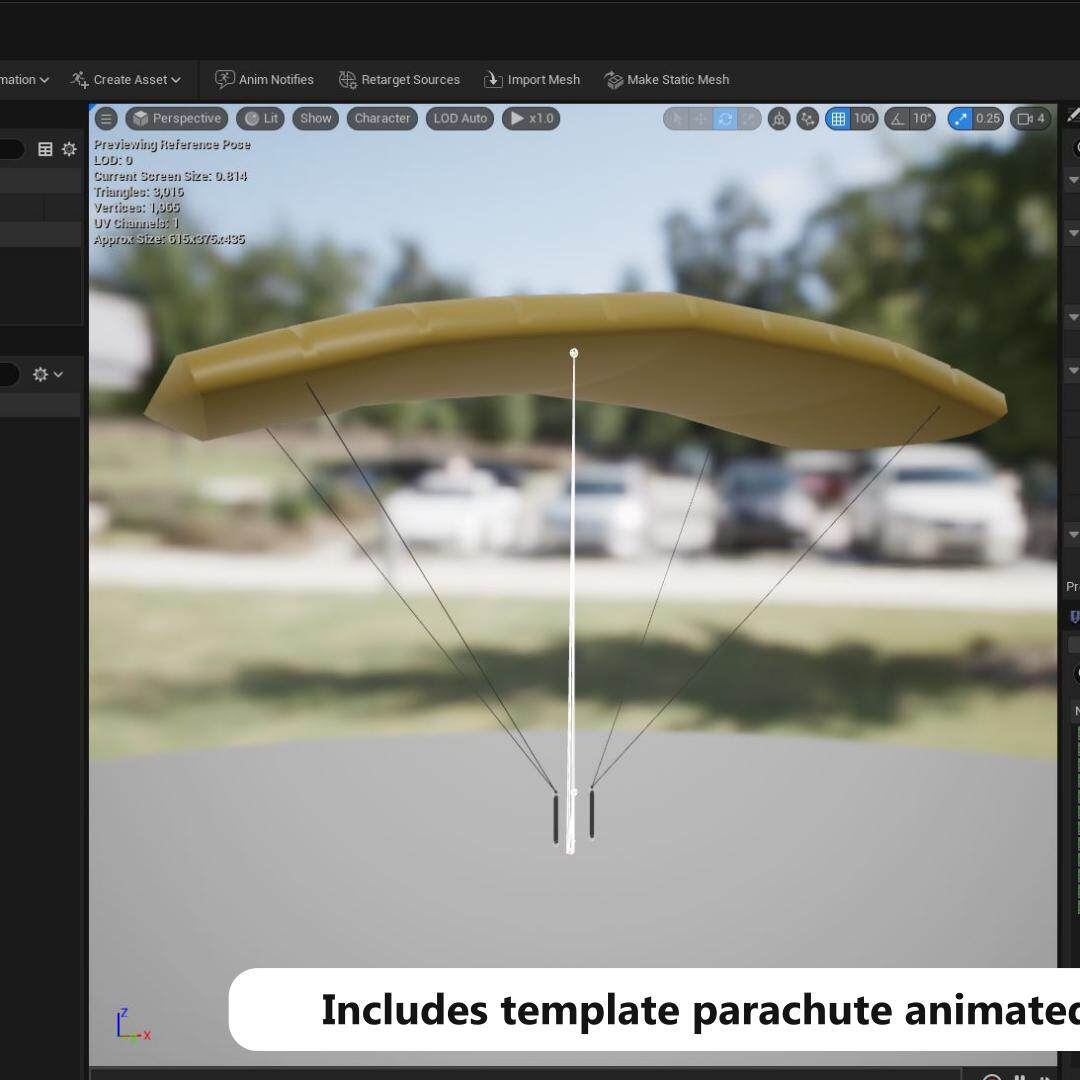Select the translate transform tool
Viewport: 1080px width, 1080px height.
pos(700,119)
